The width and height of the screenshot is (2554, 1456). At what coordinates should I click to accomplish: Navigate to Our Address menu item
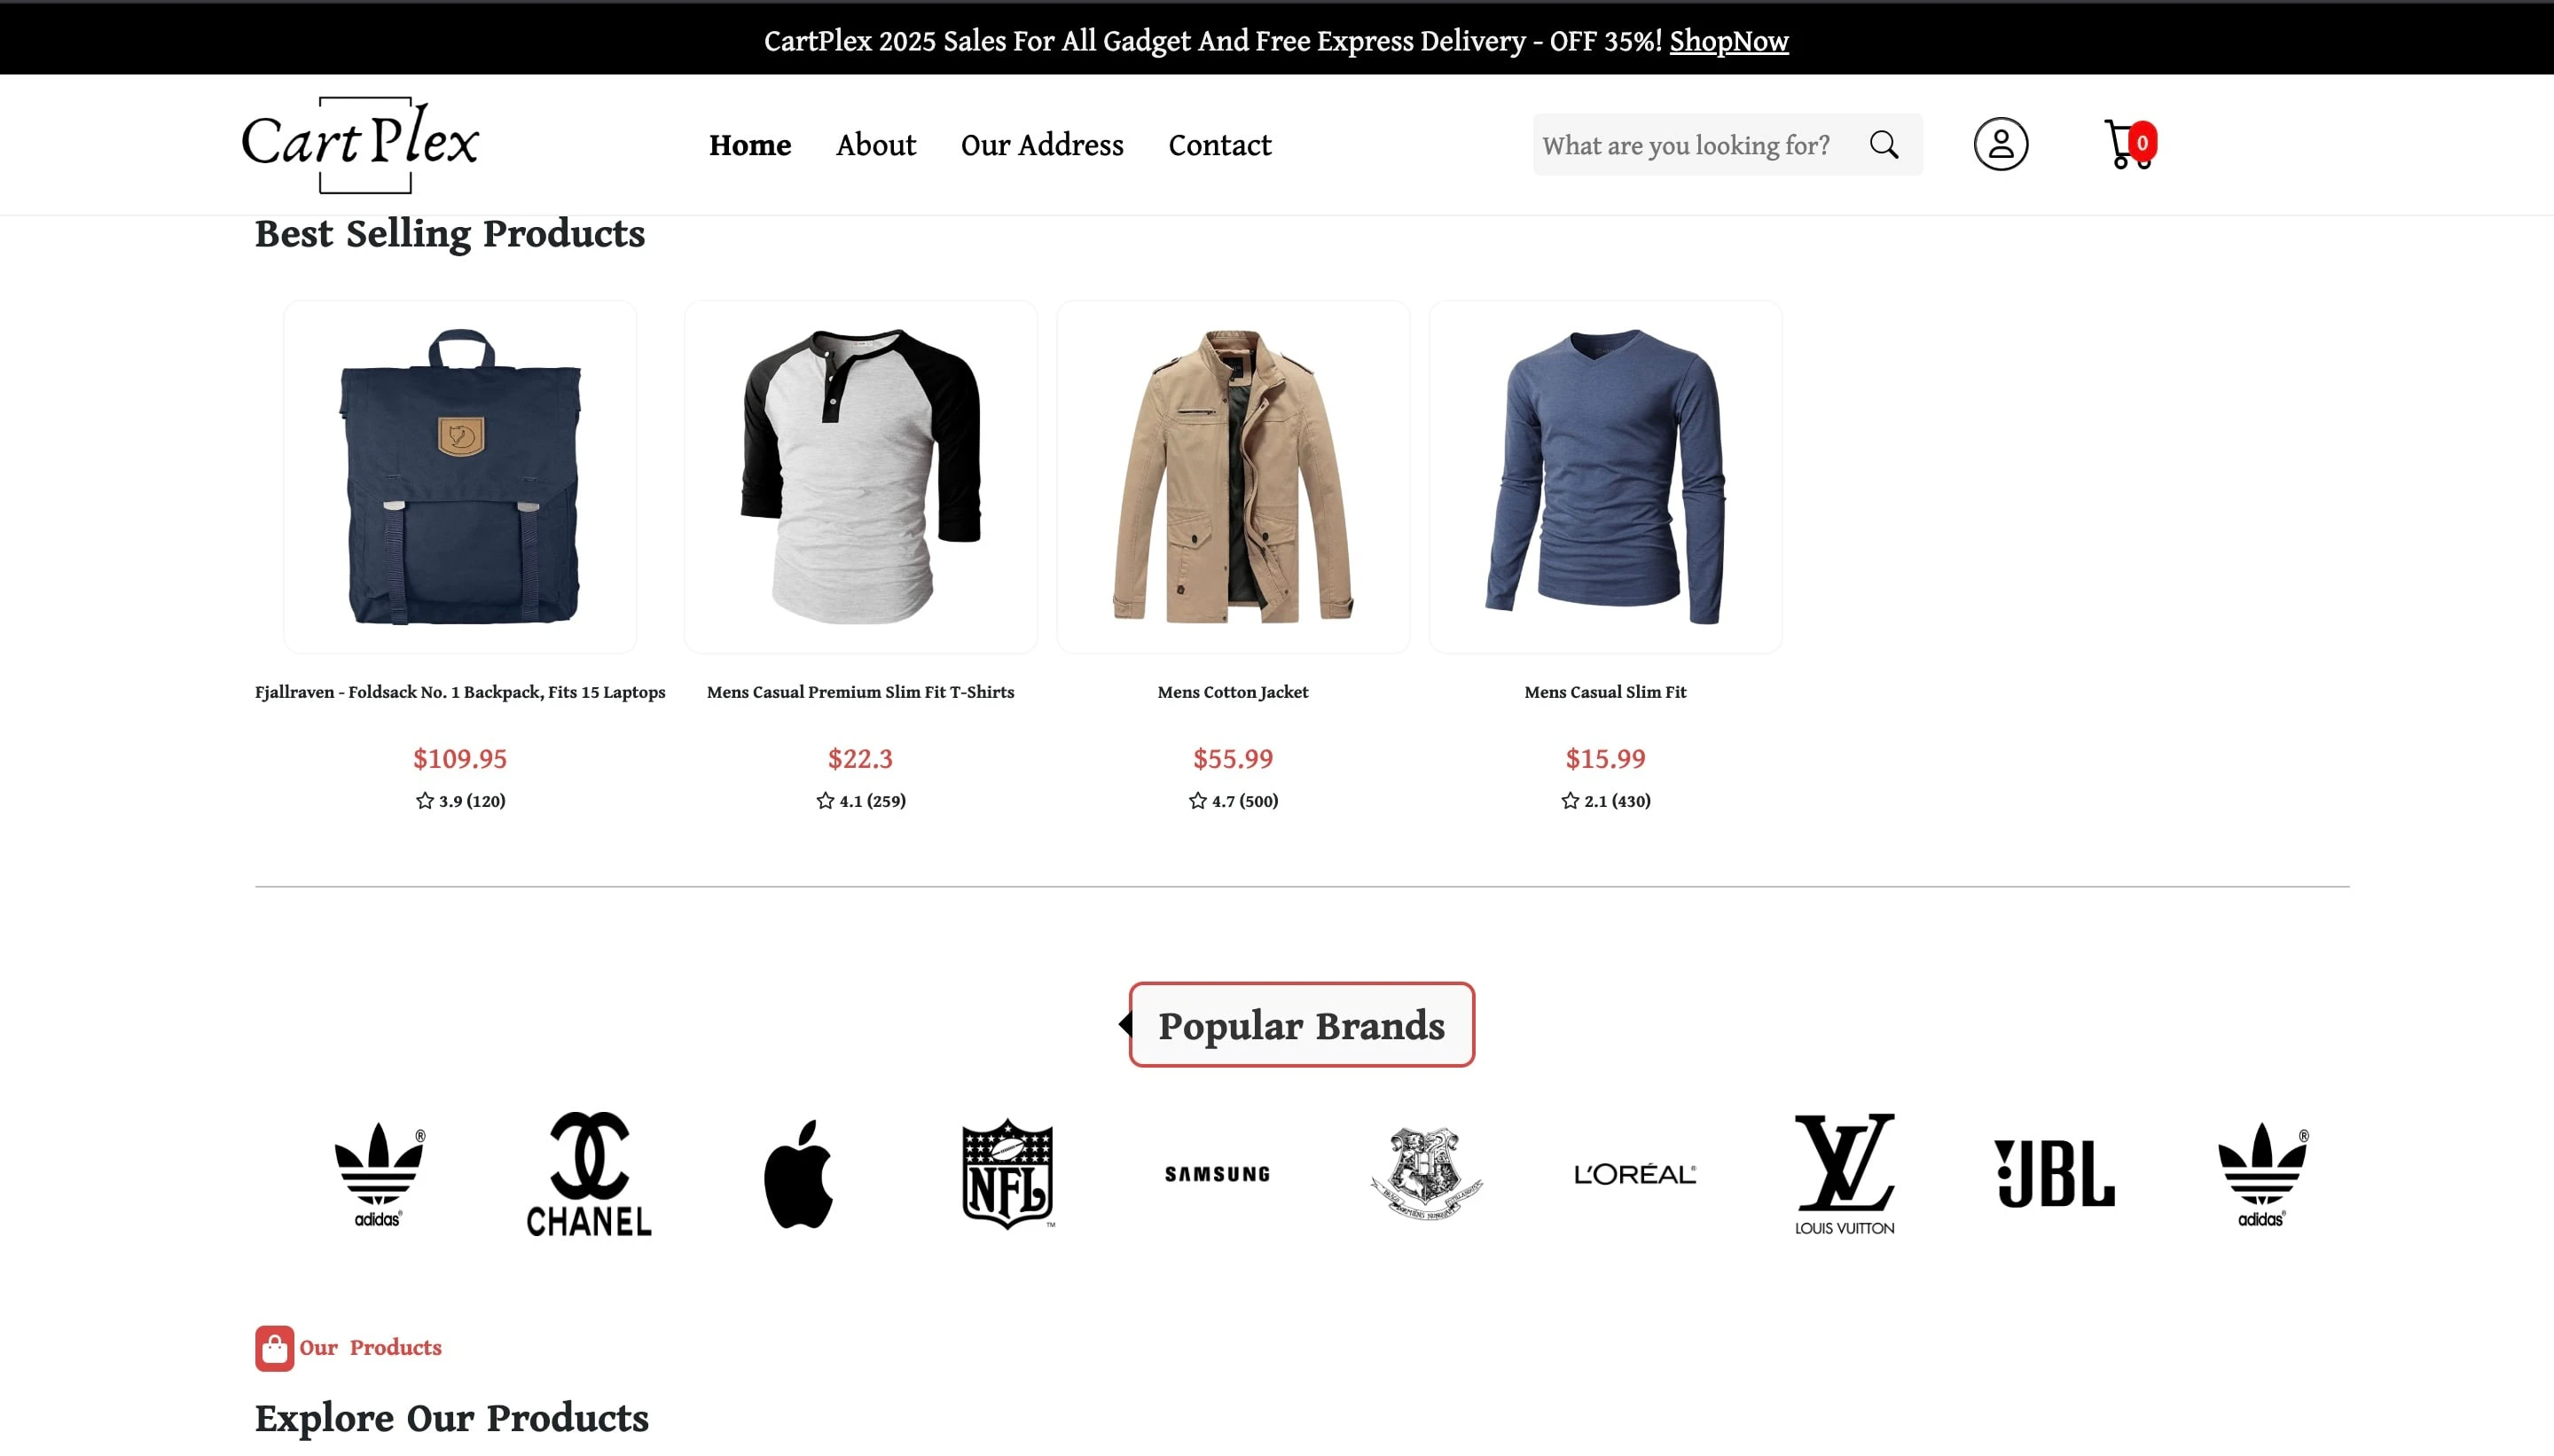(1042, 145)
